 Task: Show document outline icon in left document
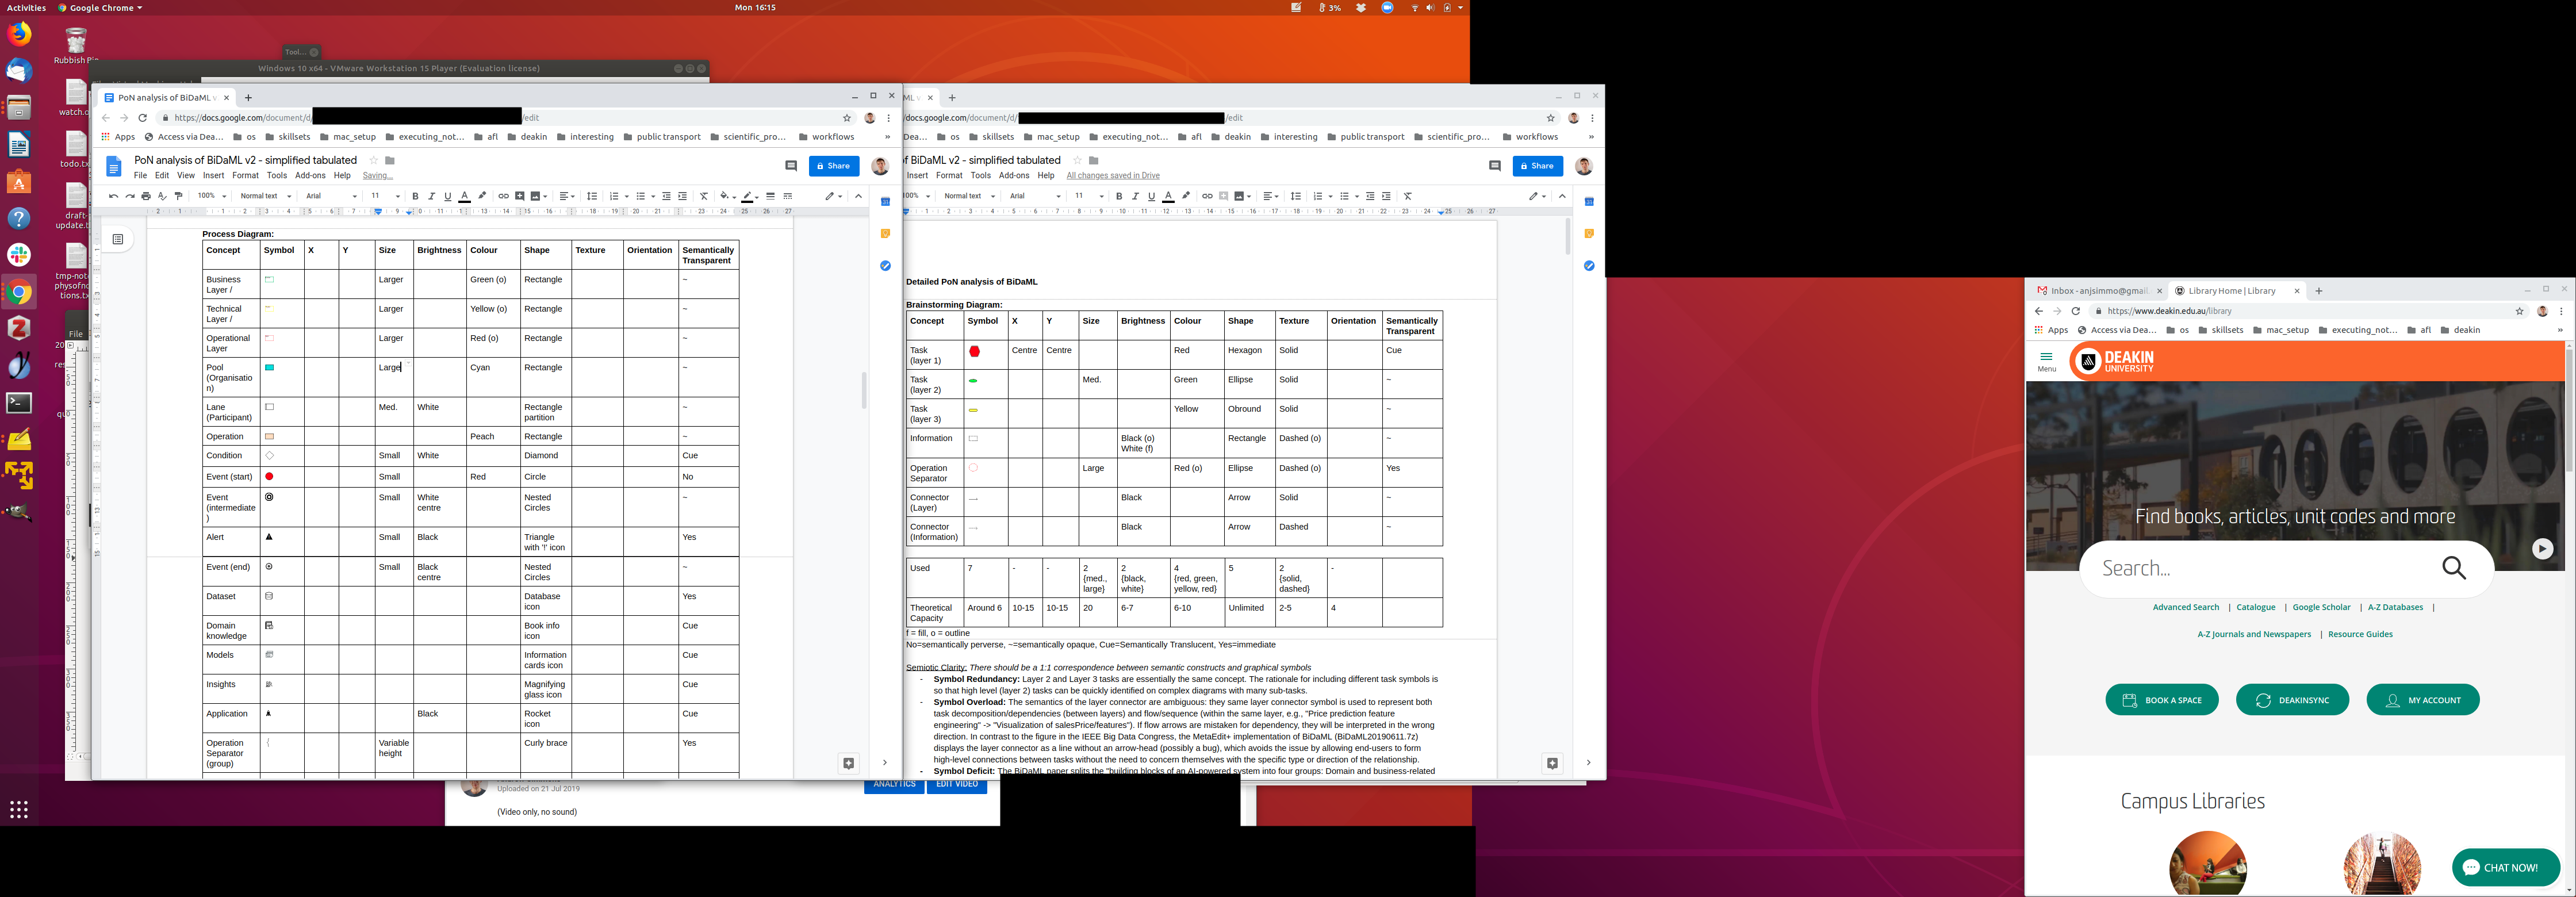[x=118, y=239]
